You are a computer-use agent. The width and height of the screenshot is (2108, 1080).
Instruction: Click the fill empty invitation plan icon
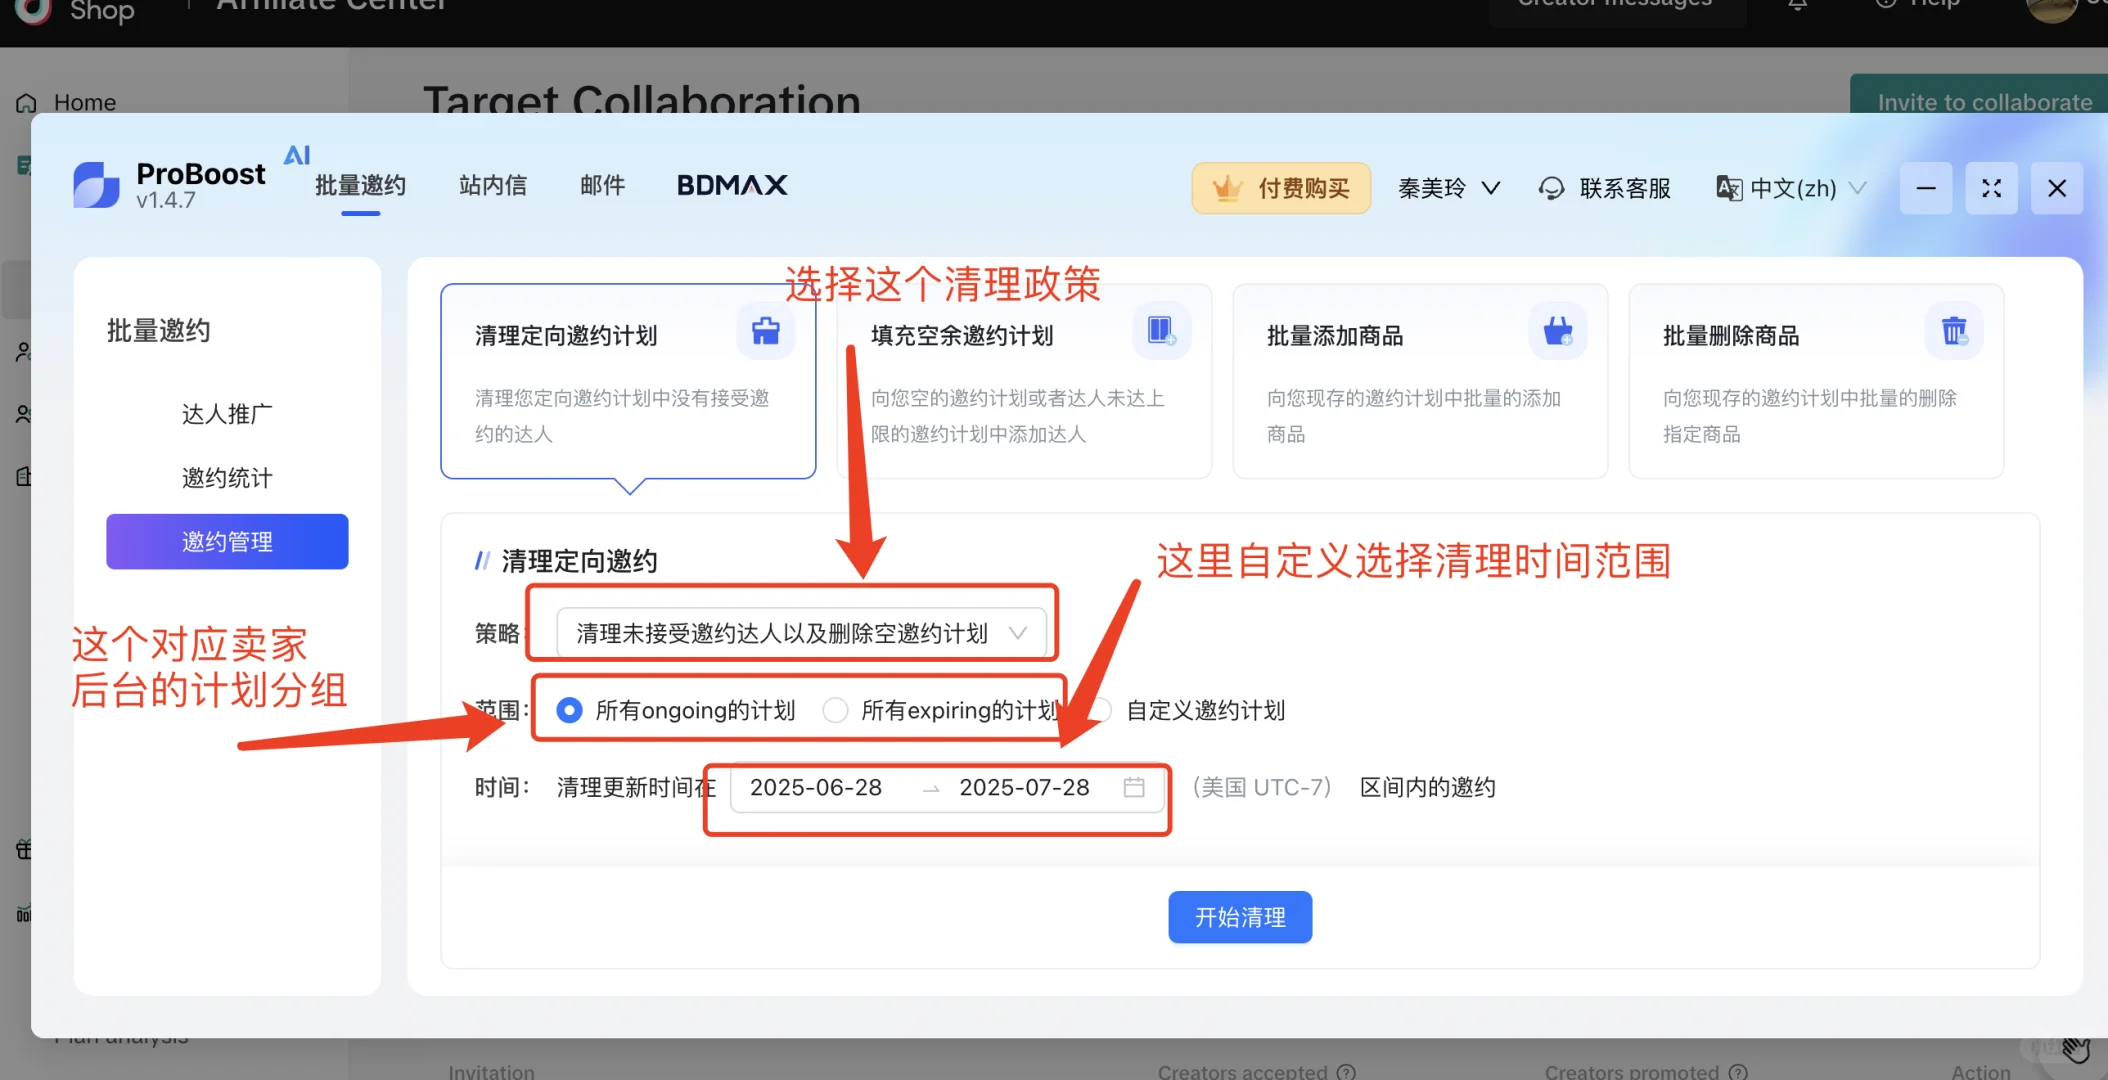pyautogui.click(x=1161, y=331)
